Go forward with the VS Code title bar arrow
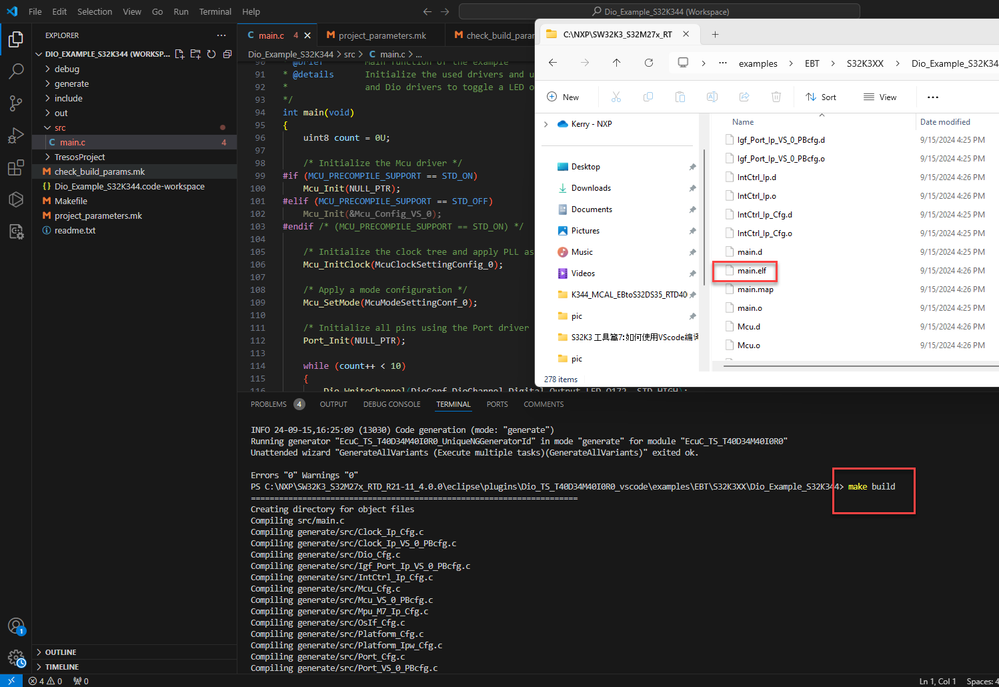 445,11
